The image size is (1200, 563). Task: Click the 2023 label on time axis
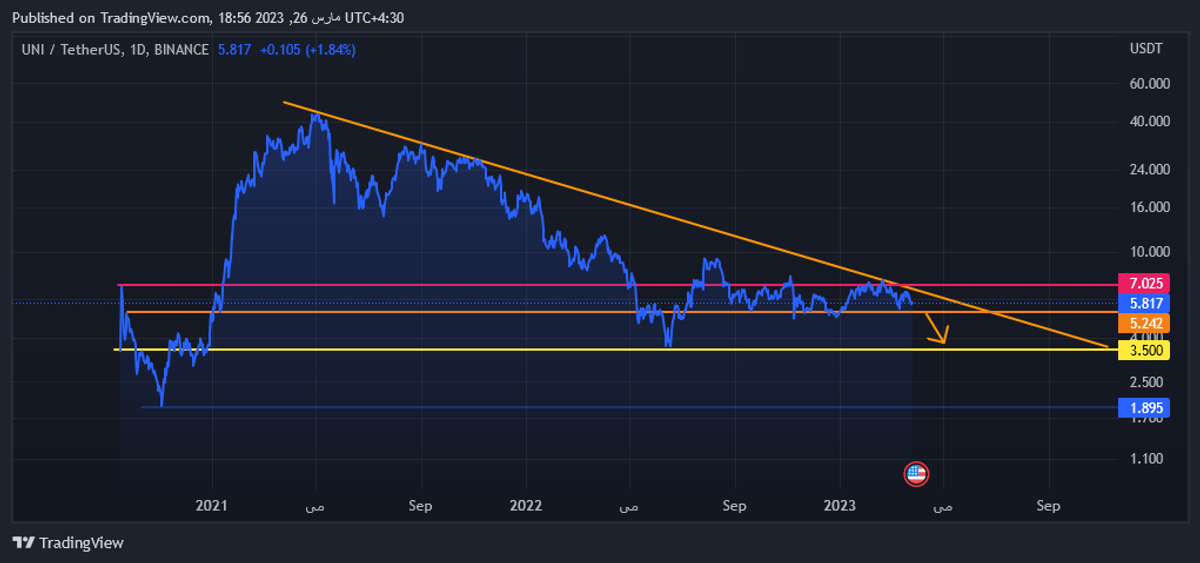840,506
